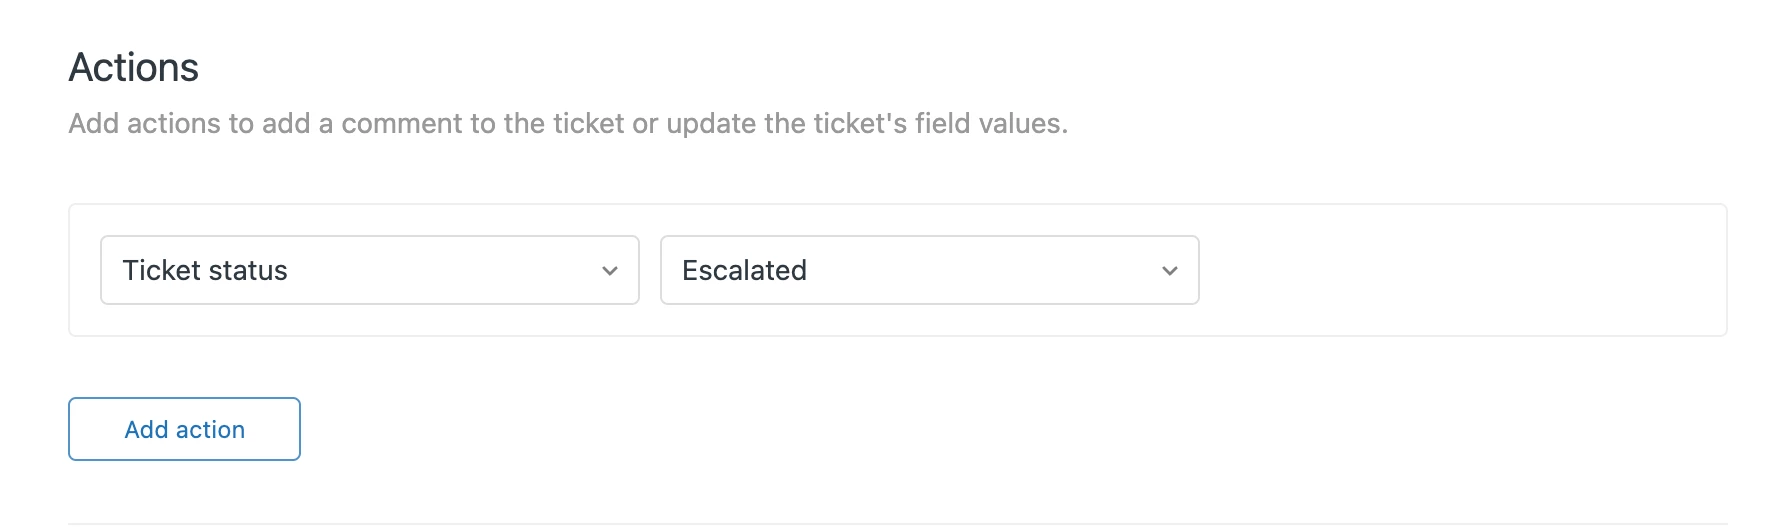Open the Ticket status action field dropdown

click(369, 270)
